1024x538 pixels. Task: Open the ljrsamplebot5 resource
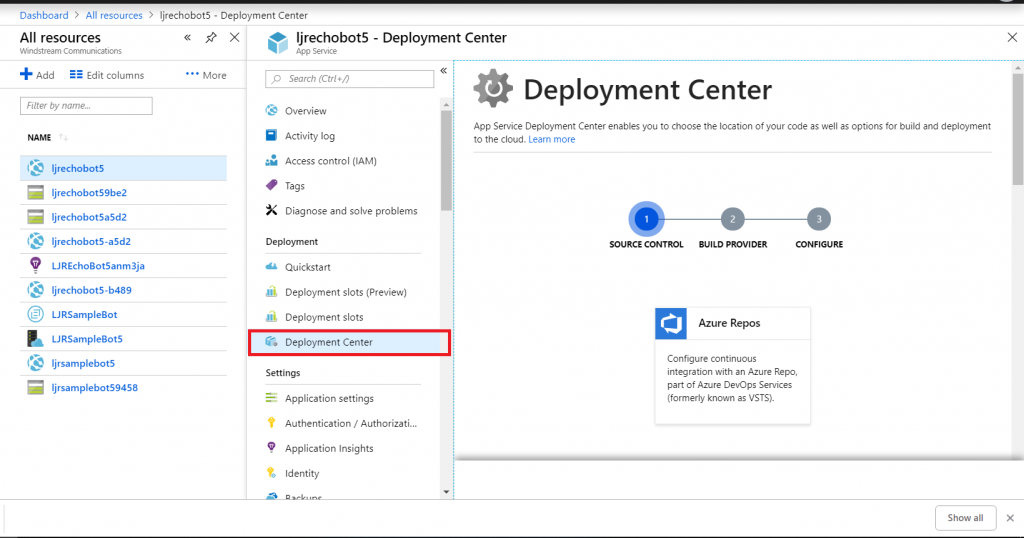[x=83, y=363]
